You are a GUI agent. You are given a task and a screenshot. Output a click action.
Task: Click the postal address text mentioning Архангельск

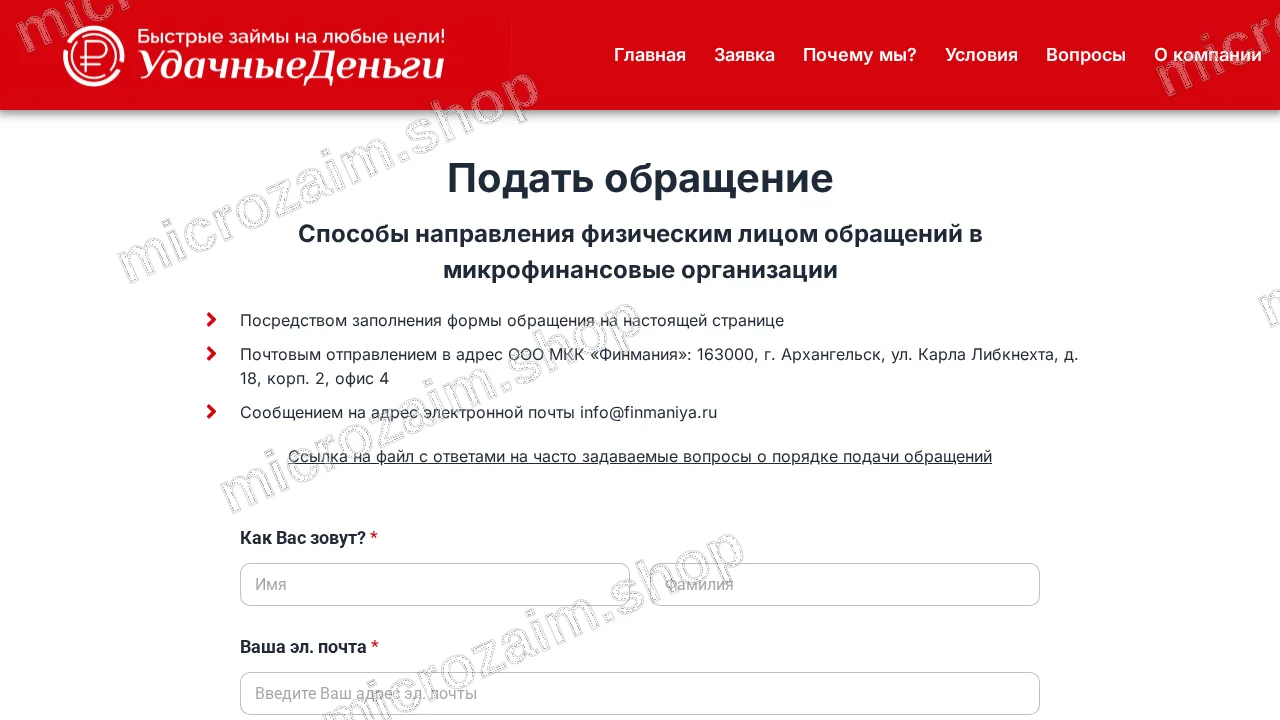(659, 366)
